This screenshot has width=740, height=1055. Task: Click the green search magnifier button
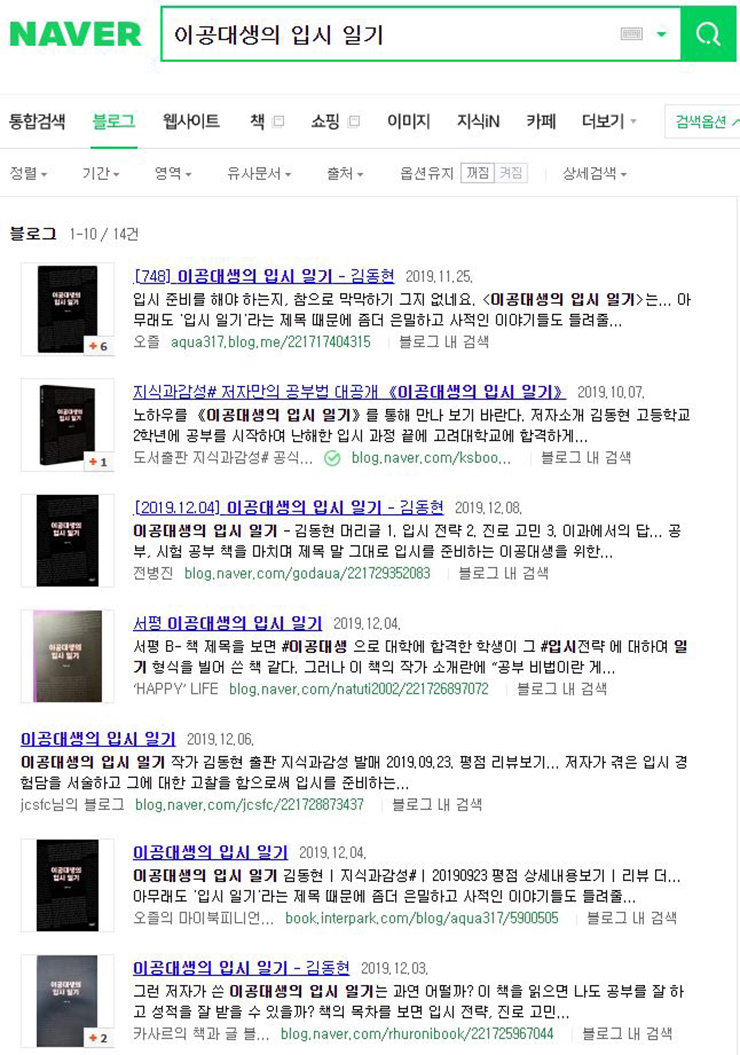708,34
